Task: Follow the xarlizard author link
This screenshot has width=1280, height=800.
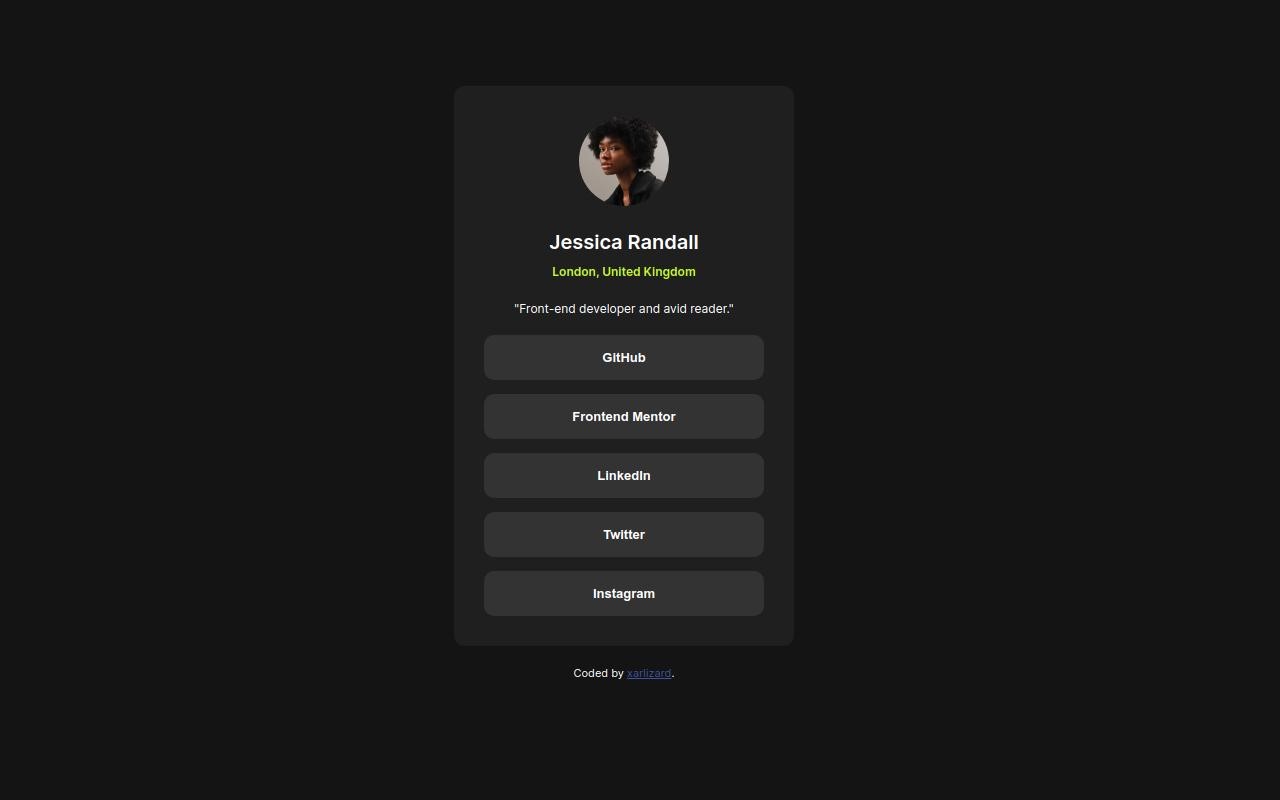Action: (649, 673)
